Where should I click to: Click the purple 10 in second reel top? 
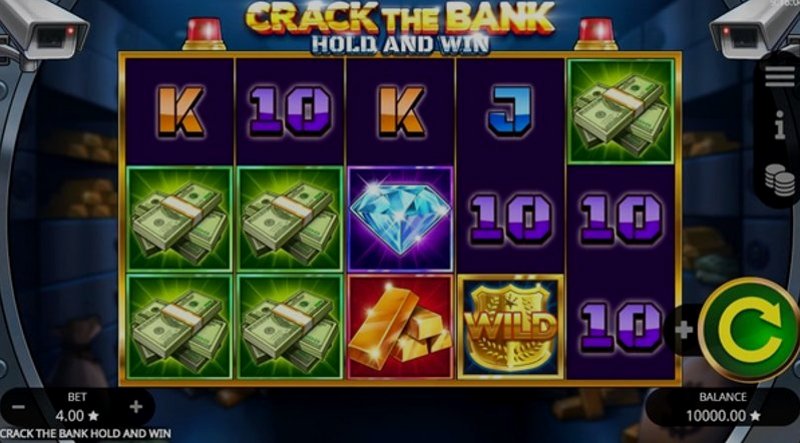coord(290,111)
